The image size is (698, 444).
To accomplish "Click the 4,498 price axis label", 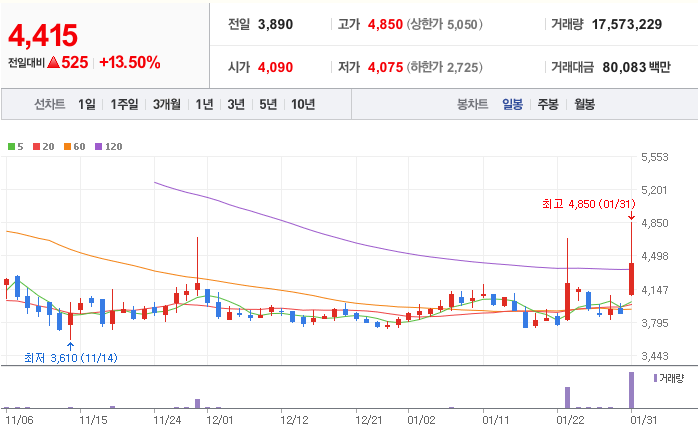I will pos(654,256).
